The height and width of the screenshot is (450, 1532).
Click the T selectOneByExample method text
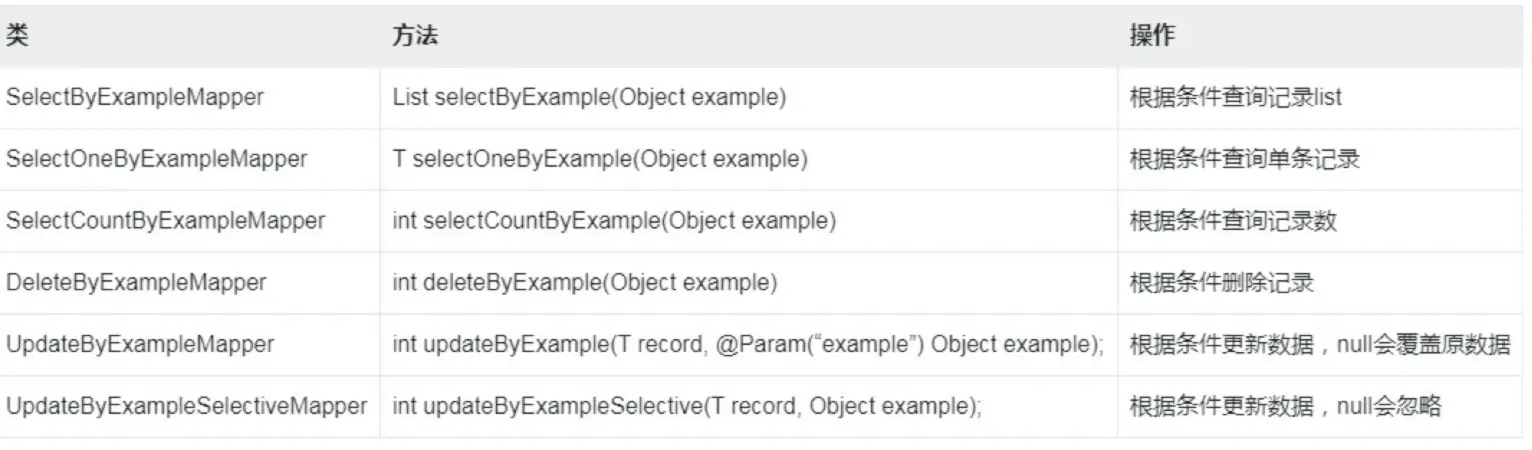tap(600, 159)
